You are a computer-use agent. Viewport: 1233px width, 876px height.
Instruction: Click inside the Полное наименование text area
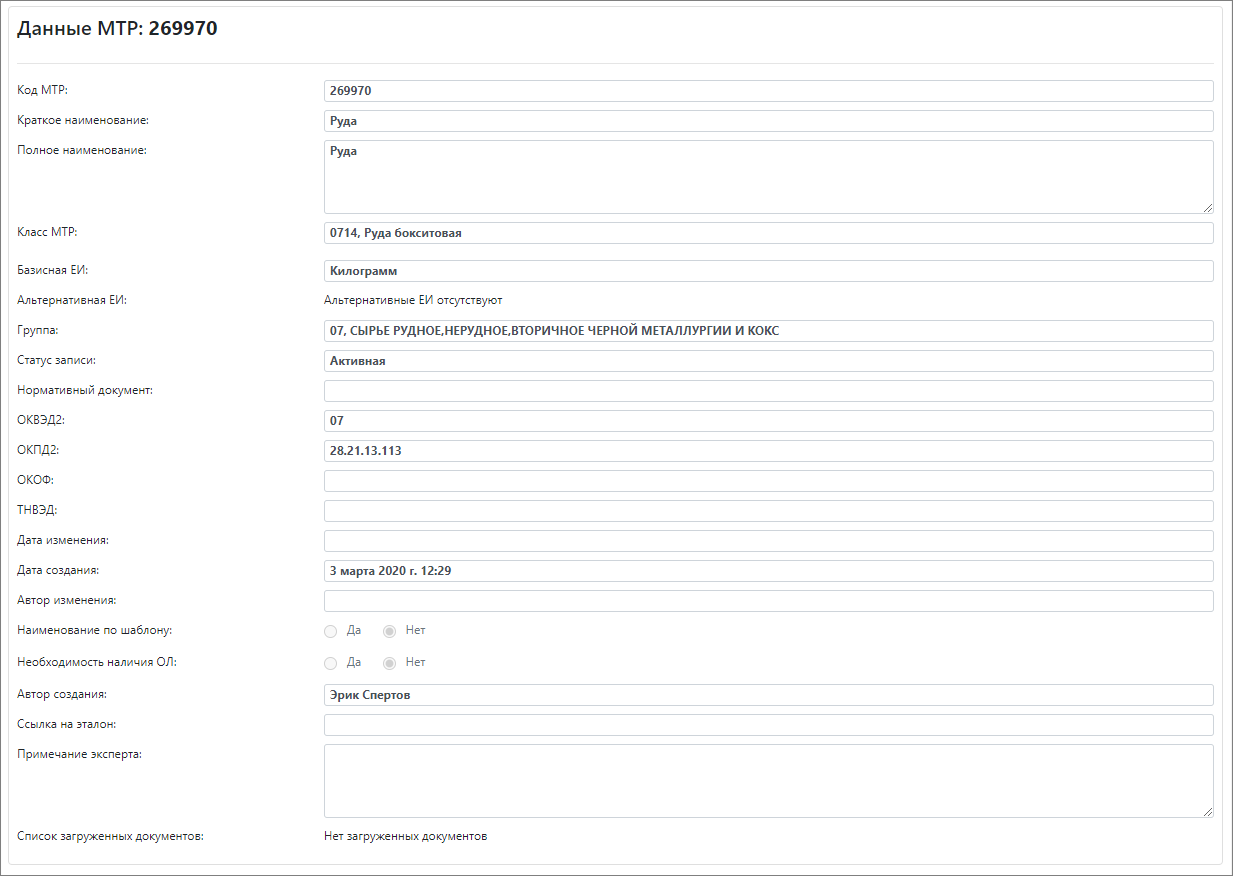coord(768,177)
